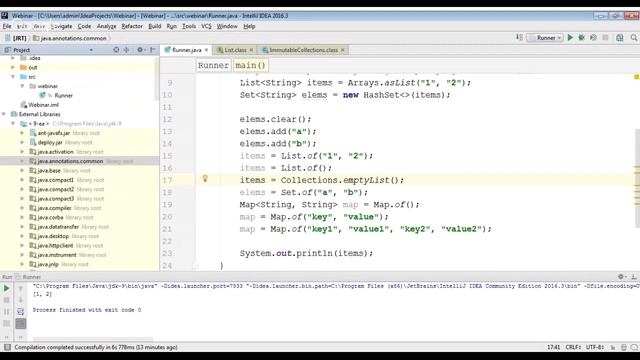This screenshot has height=360, width=640.
Task: Open the Runner run configuration dropdown
Action: (546, 38)
